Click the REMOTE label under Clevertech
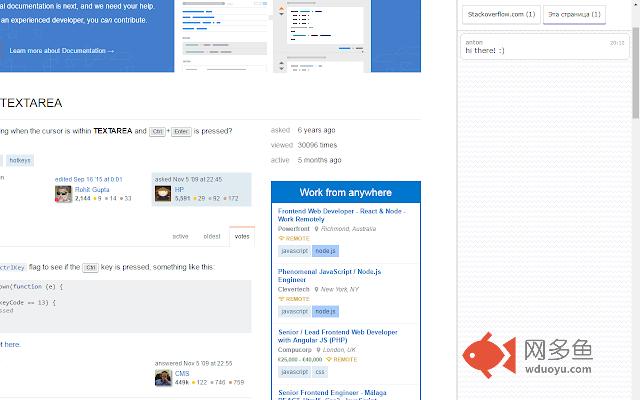The image size is (640, 400). (x=294, y=299)
